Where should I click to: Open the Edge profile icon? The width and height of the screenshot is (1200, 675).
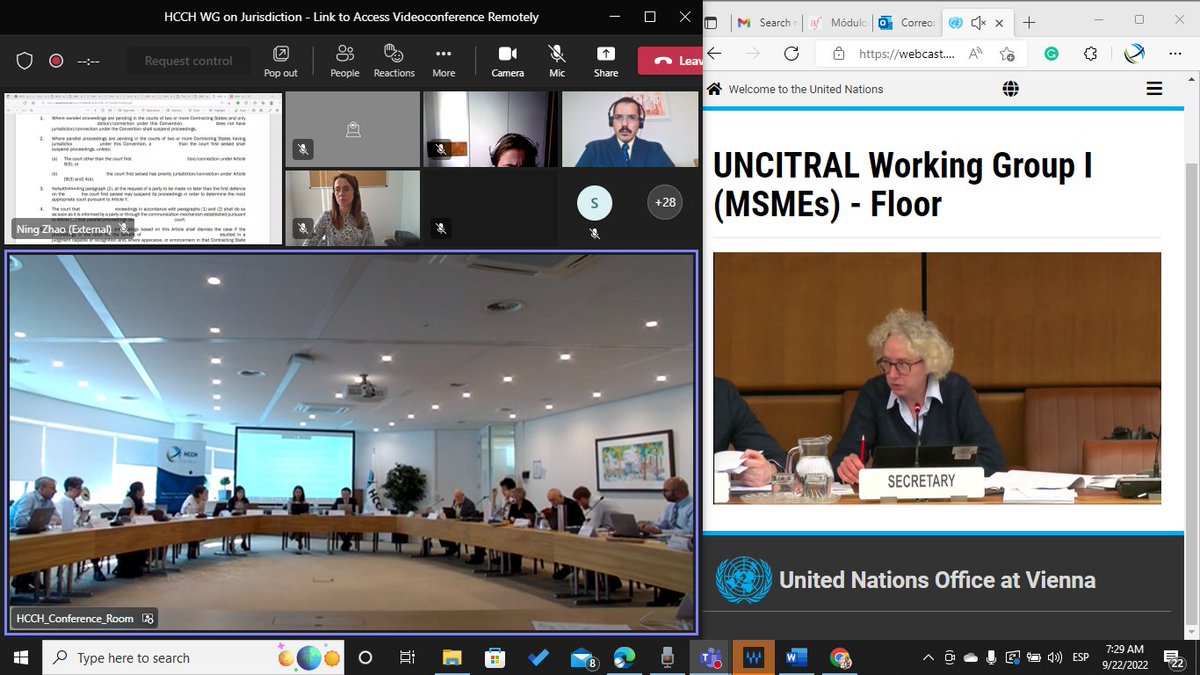tap(1134, 54)
